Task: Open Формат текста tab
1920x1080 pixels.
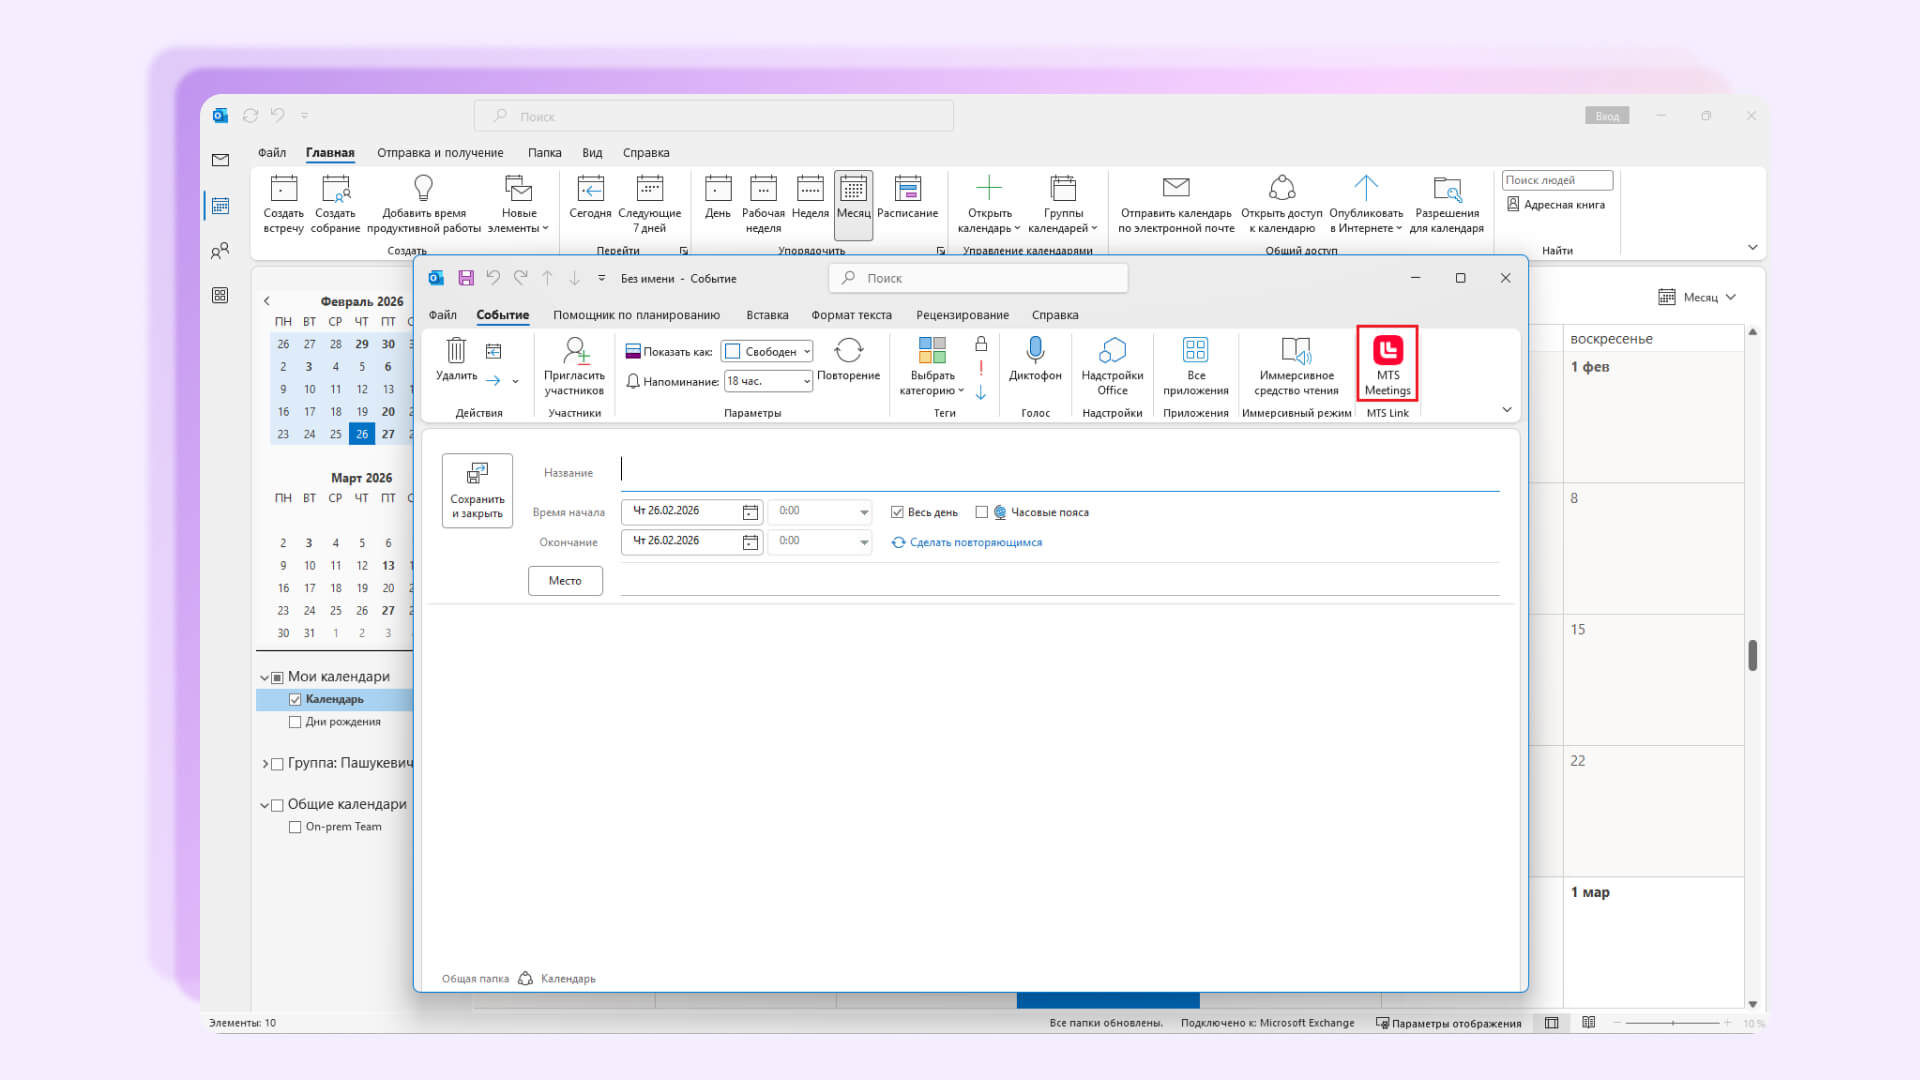Action: tap(851, 315)
